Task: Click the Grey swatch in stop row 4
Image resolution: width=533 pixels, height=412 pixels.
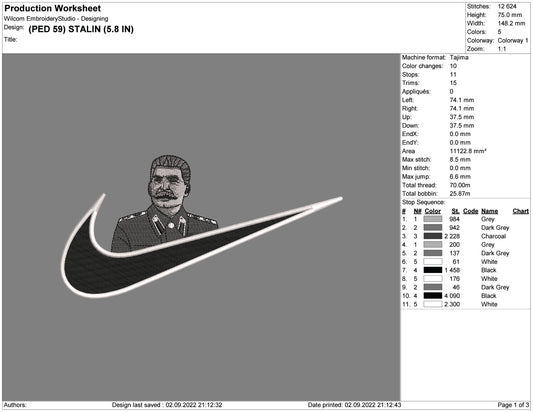Action: pos(433,245)
